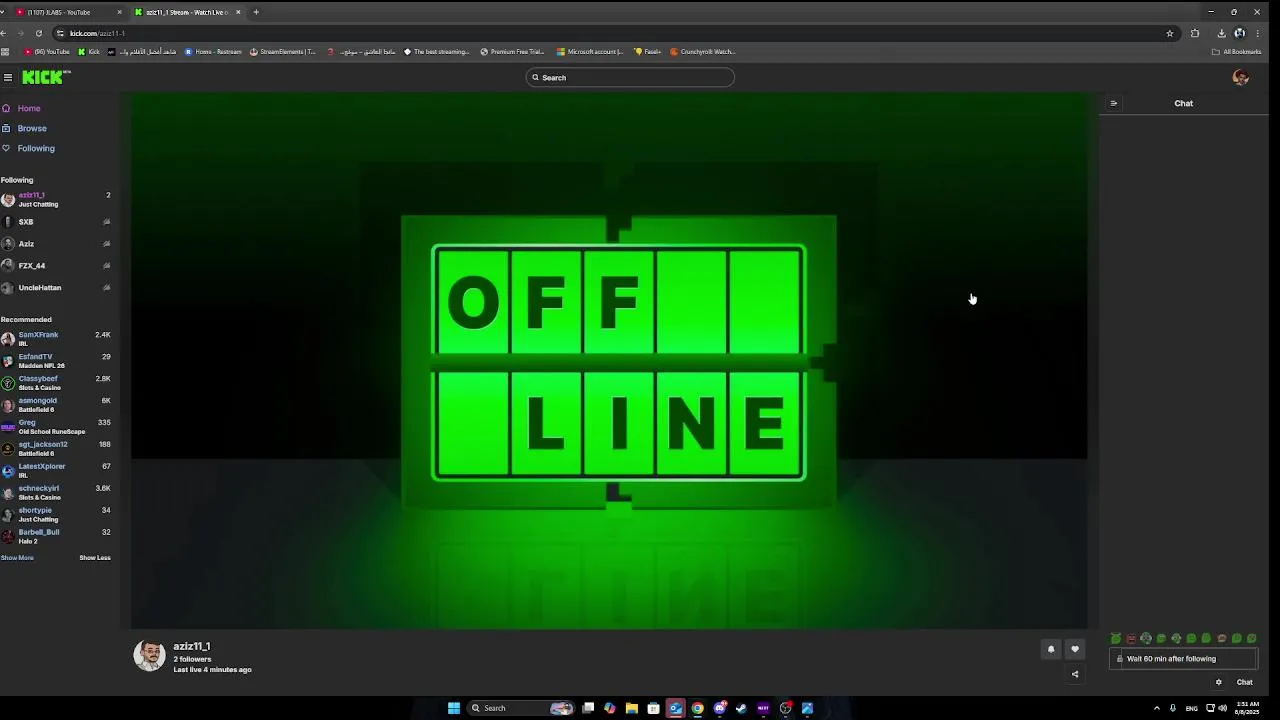Open asmongold recommended channel
Image resolution: width=1280 pixels, height=720 pixels.
coord(56,405)
